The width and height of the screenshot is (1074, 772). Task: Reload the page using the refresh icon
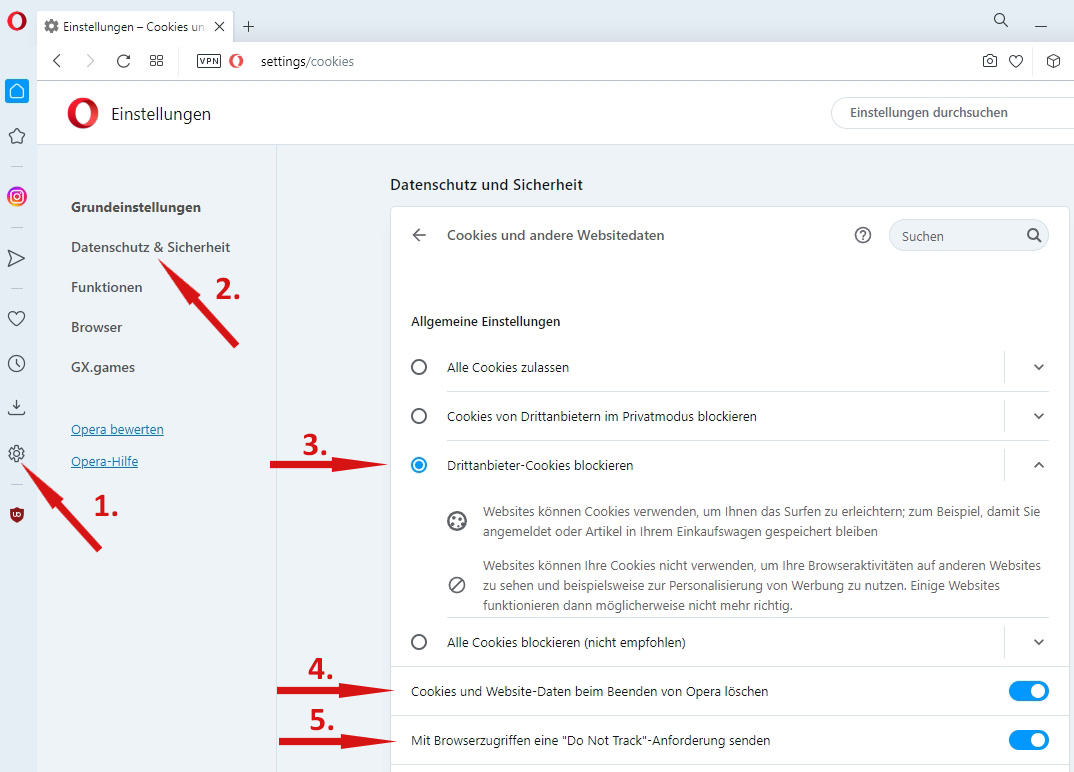[124, 61]
